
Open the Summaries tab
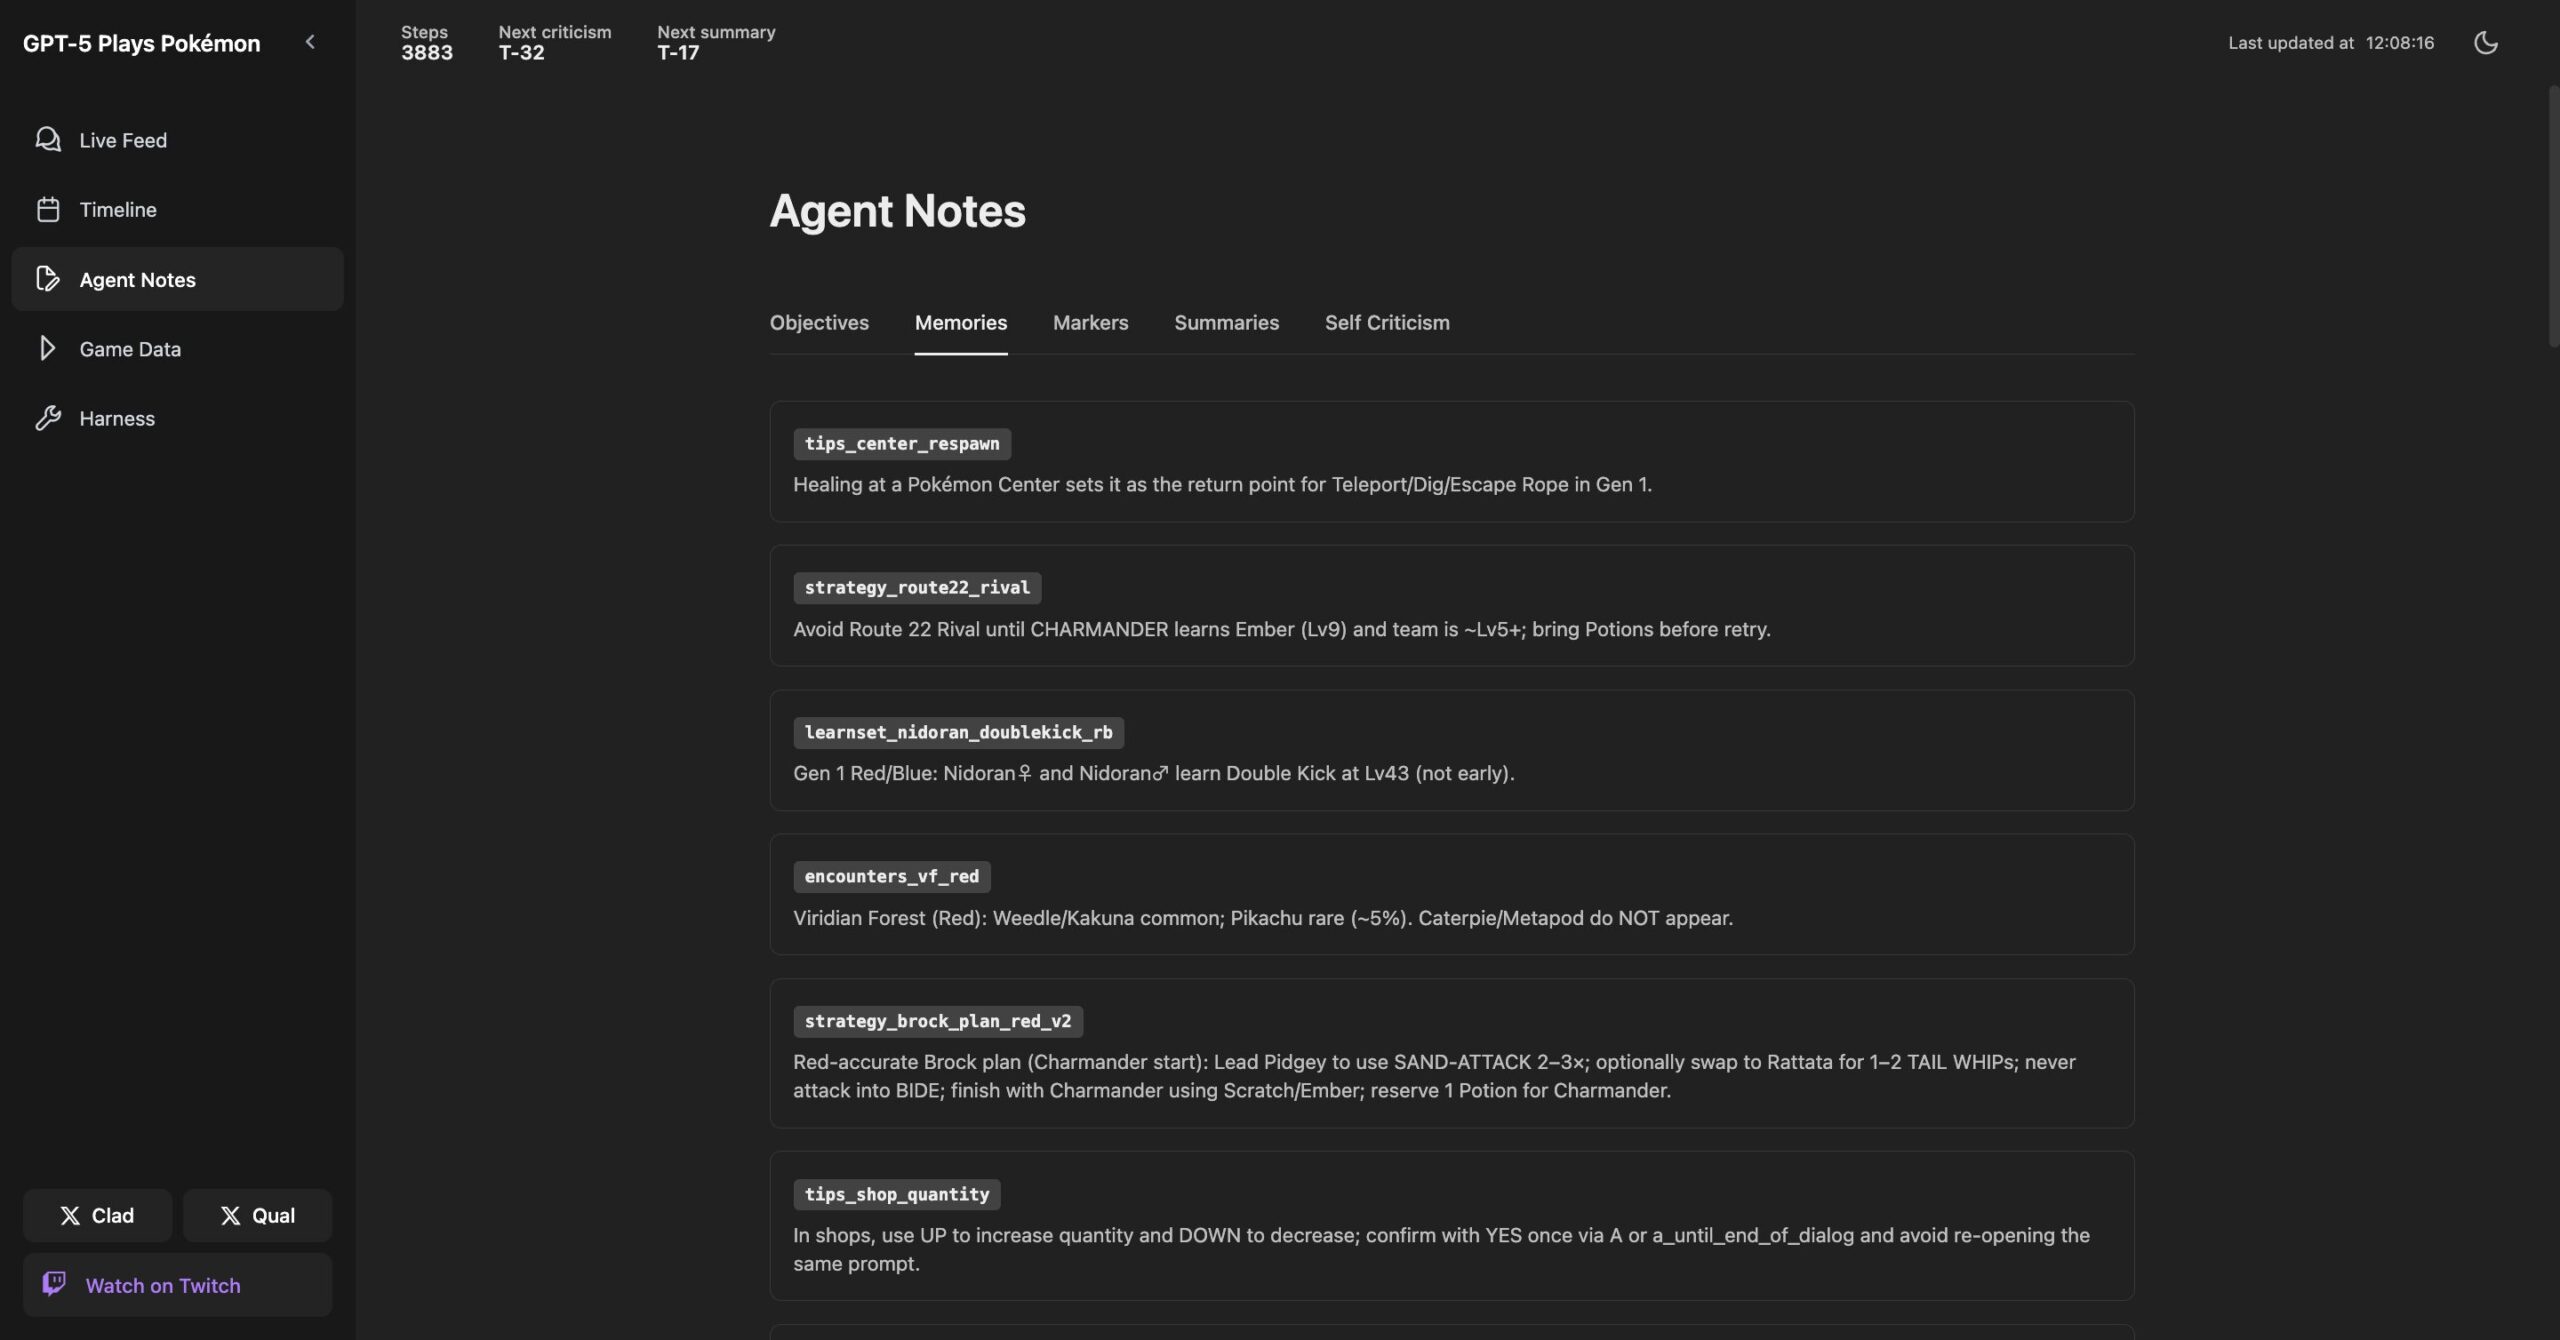point(1226,322)
